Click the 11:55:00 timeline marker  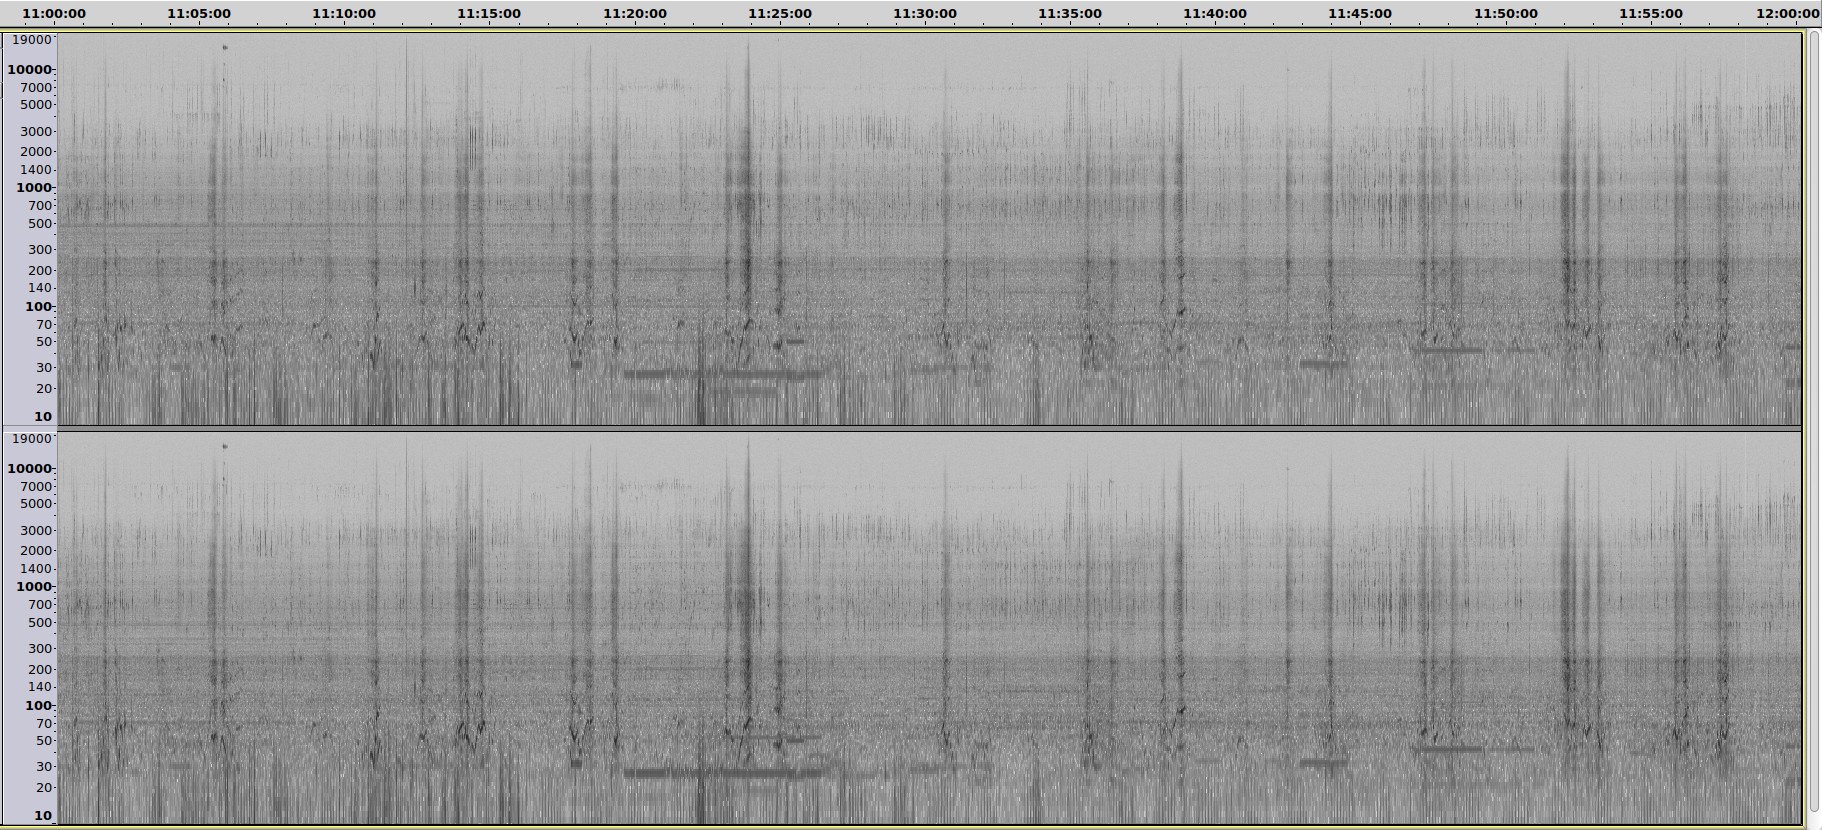pyautogui.click(x=1650, y=14)
